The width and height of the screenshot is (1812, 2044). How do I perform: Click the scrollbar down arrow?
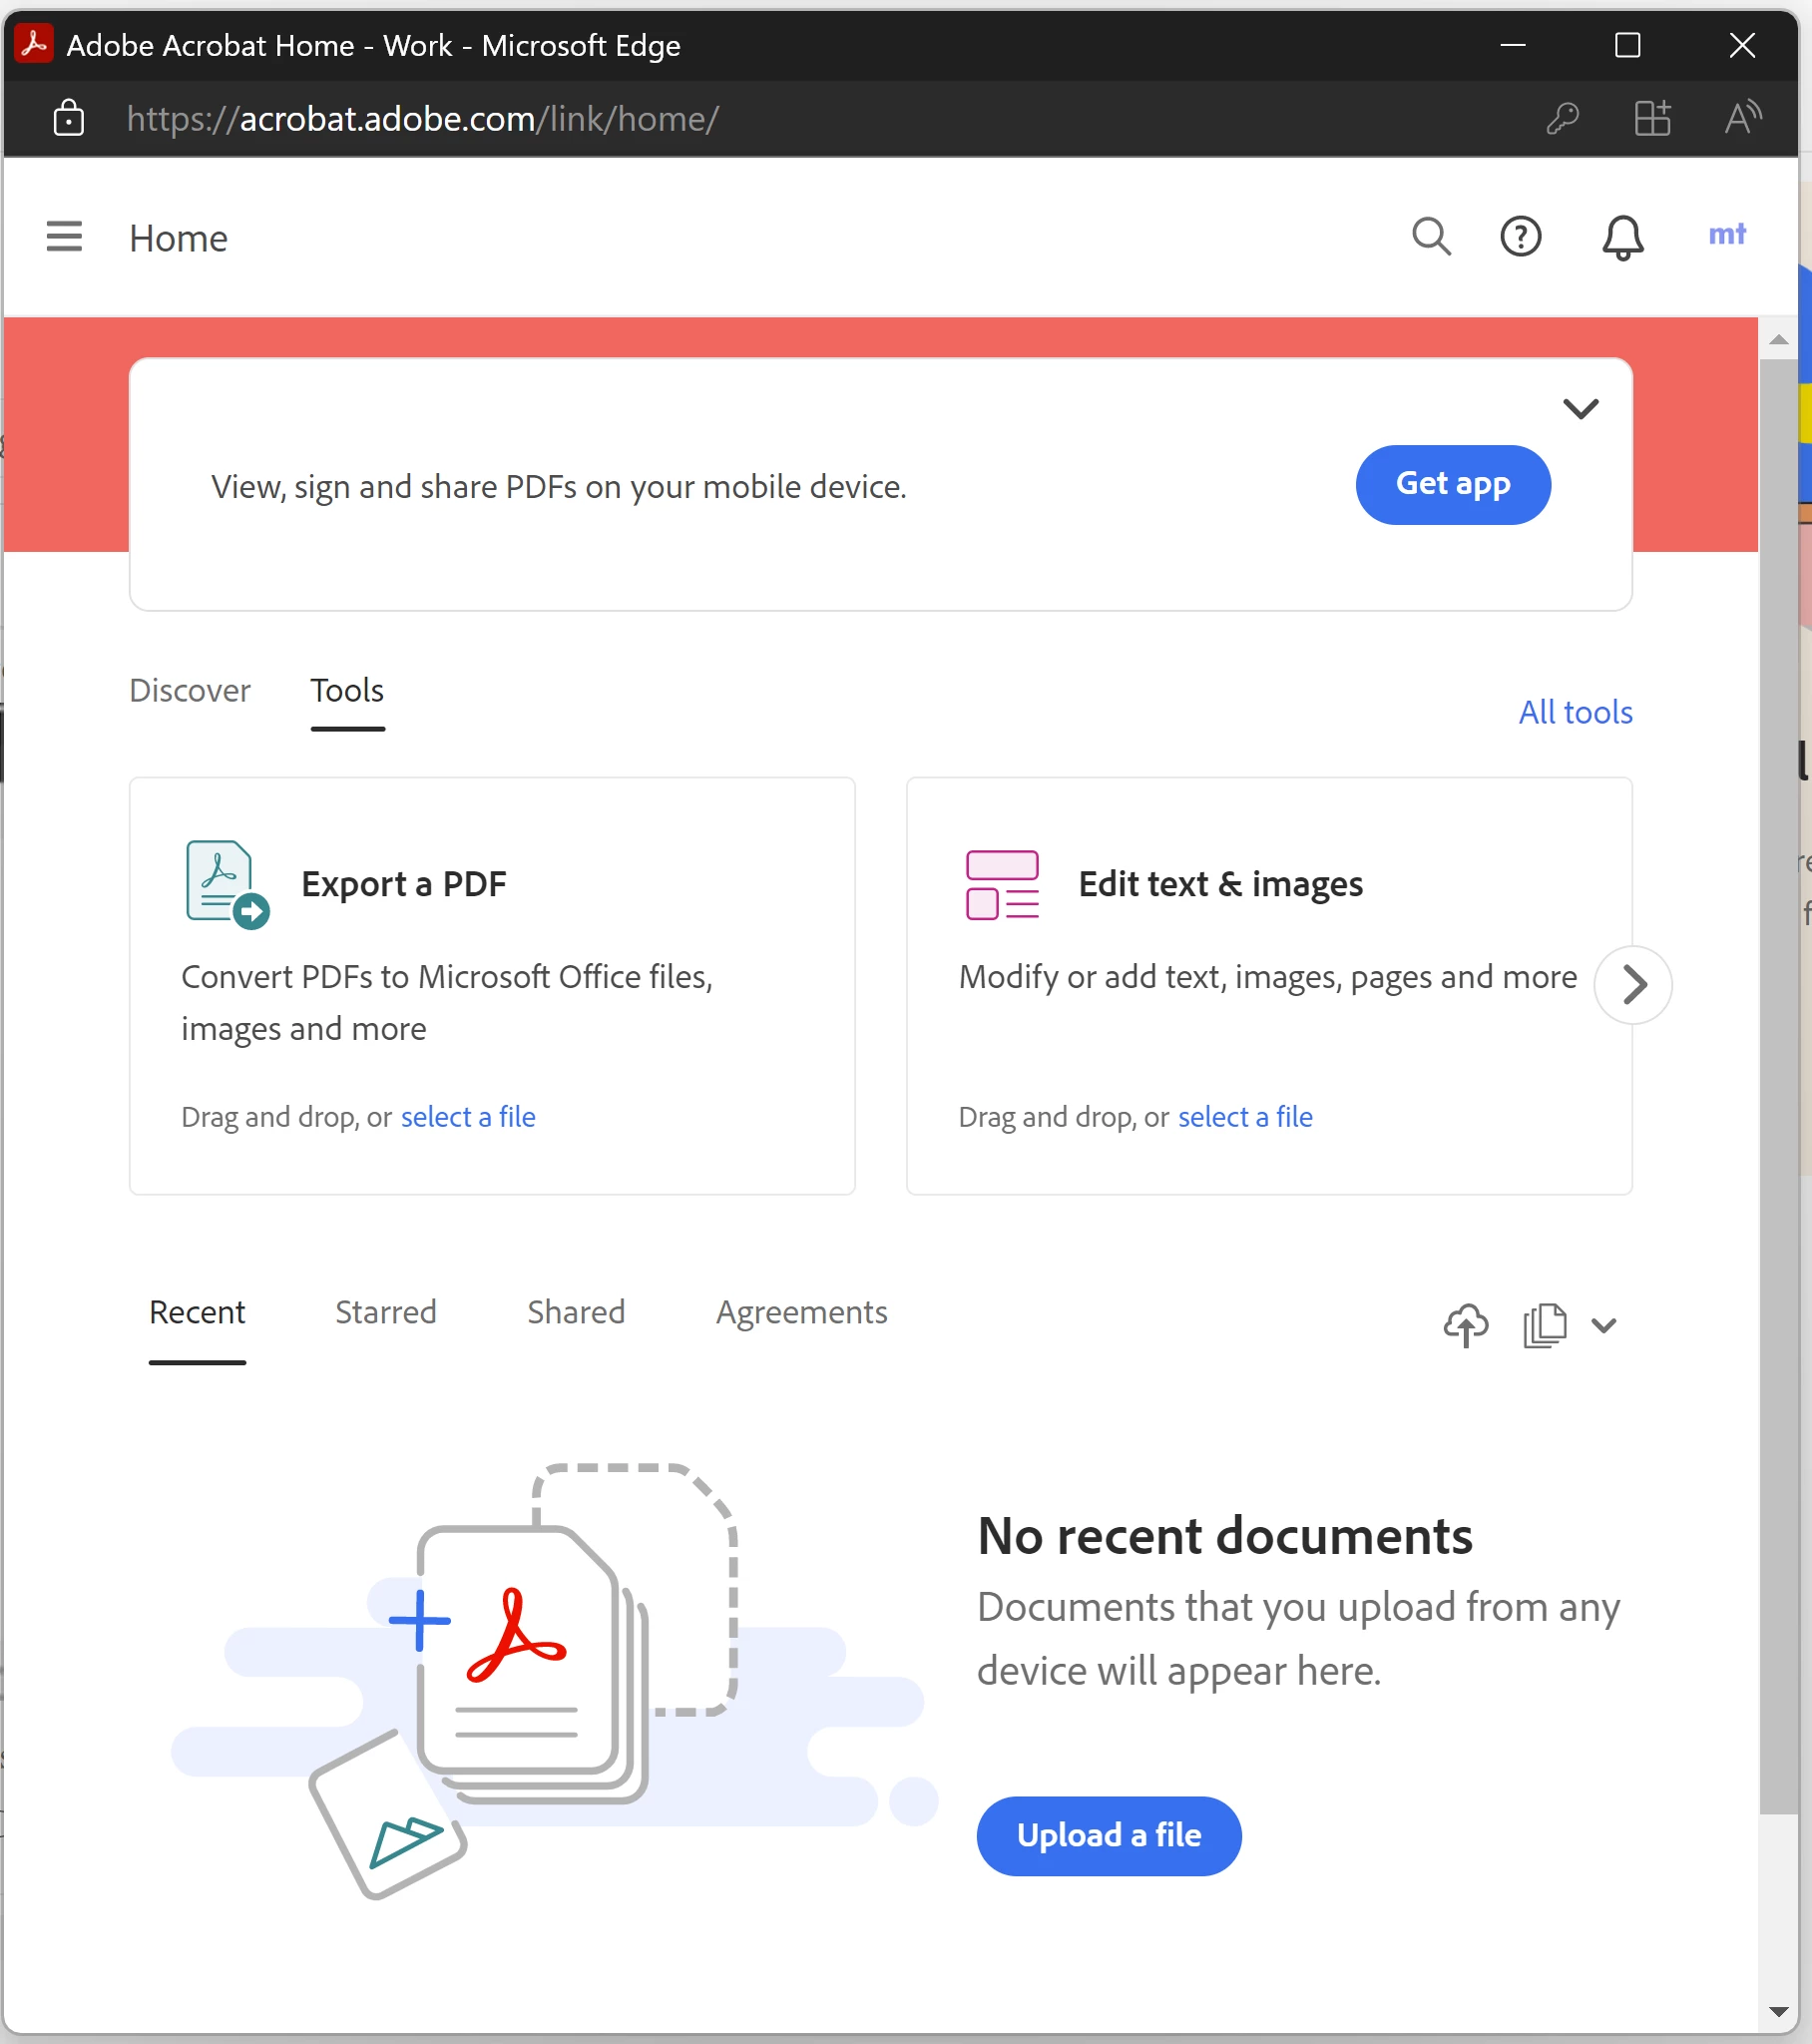click(1778, 2012)
